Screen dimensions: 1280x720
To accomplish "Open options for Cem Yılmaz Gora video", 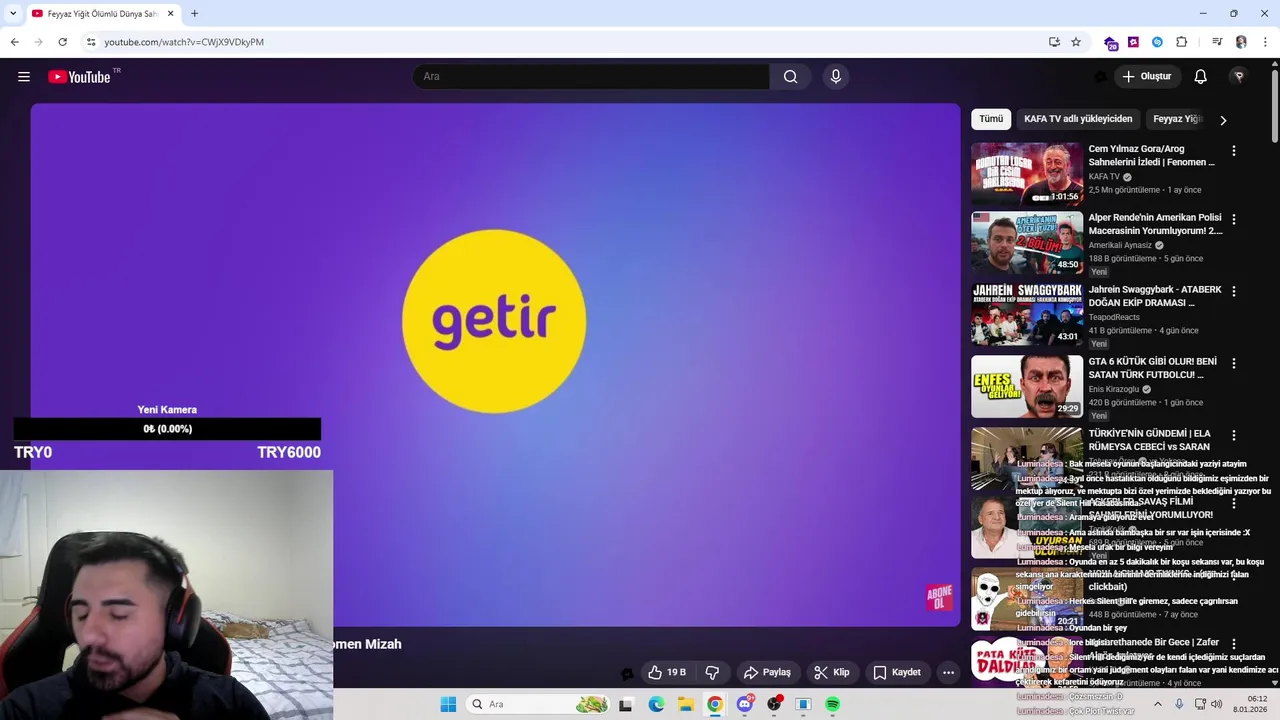I will tap(1233, 151).
